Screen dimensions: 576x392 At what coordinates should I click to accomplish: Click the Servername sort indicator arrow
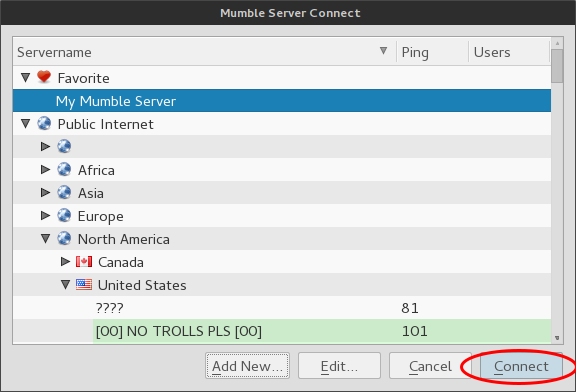[384, 51]
